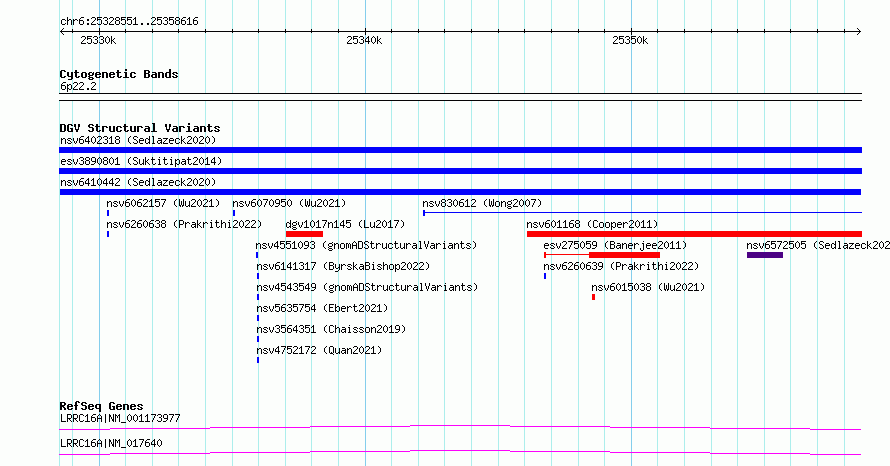
Task: Click the 25330k ruler label
Action: (98, 40)
